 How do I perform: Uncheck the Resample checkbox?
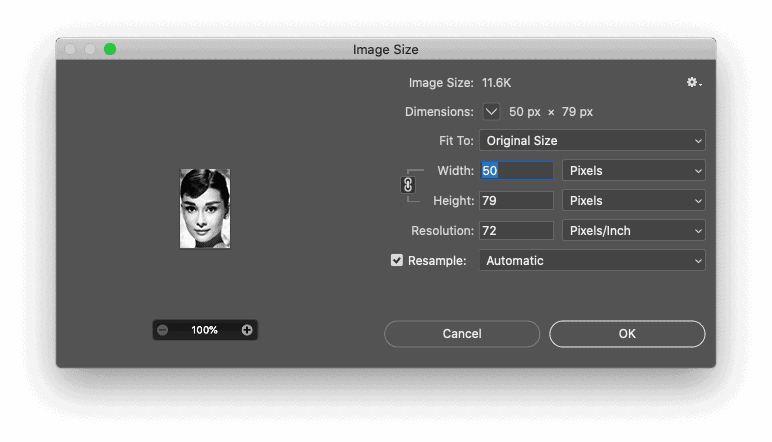(397, 260)
